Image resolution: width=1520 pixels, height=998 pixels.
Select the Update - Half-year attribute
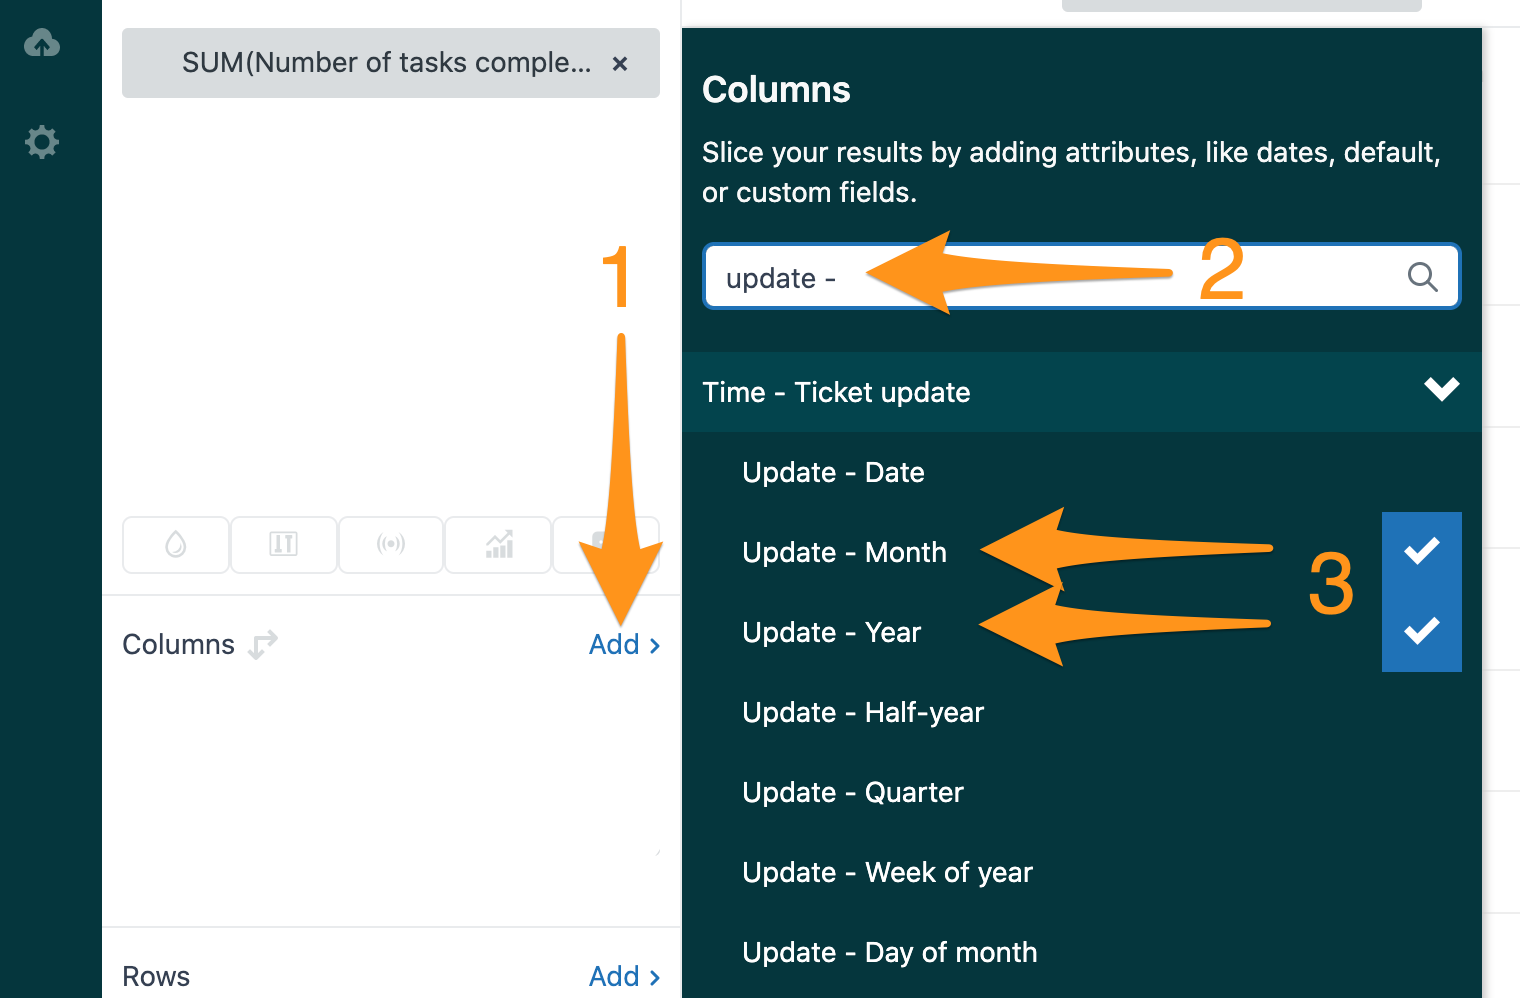tap(863, 712)
